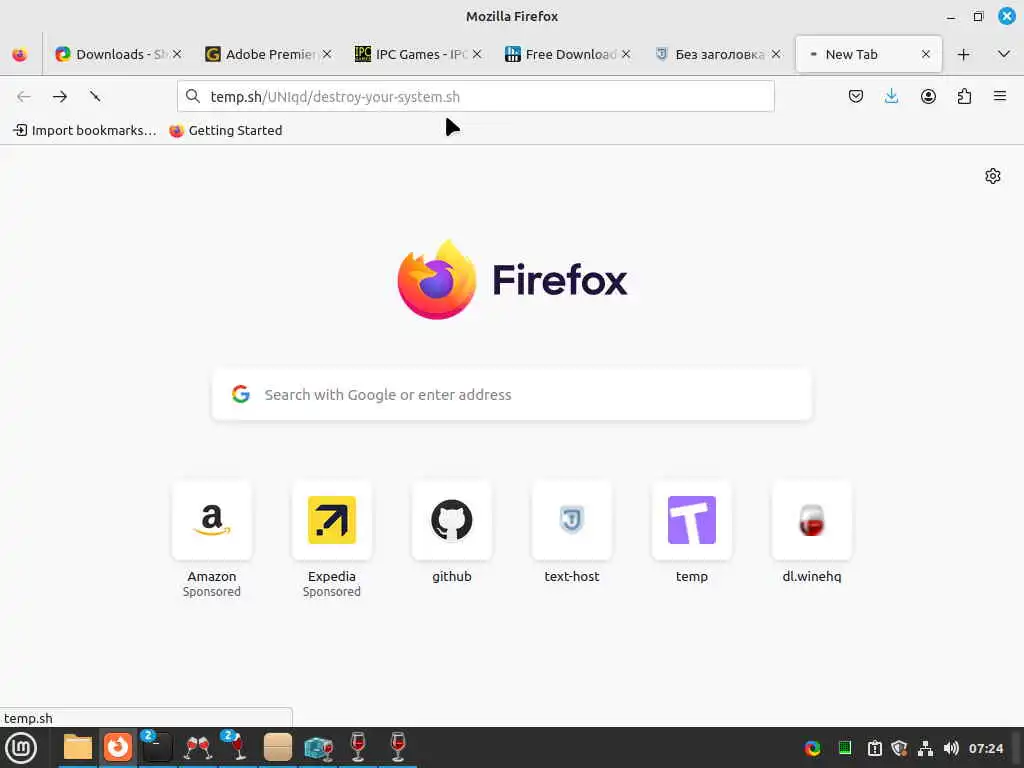Screen dimensions: 1024x768
Task: Stop page loading with the X button
Action: (x=95, y=97)
